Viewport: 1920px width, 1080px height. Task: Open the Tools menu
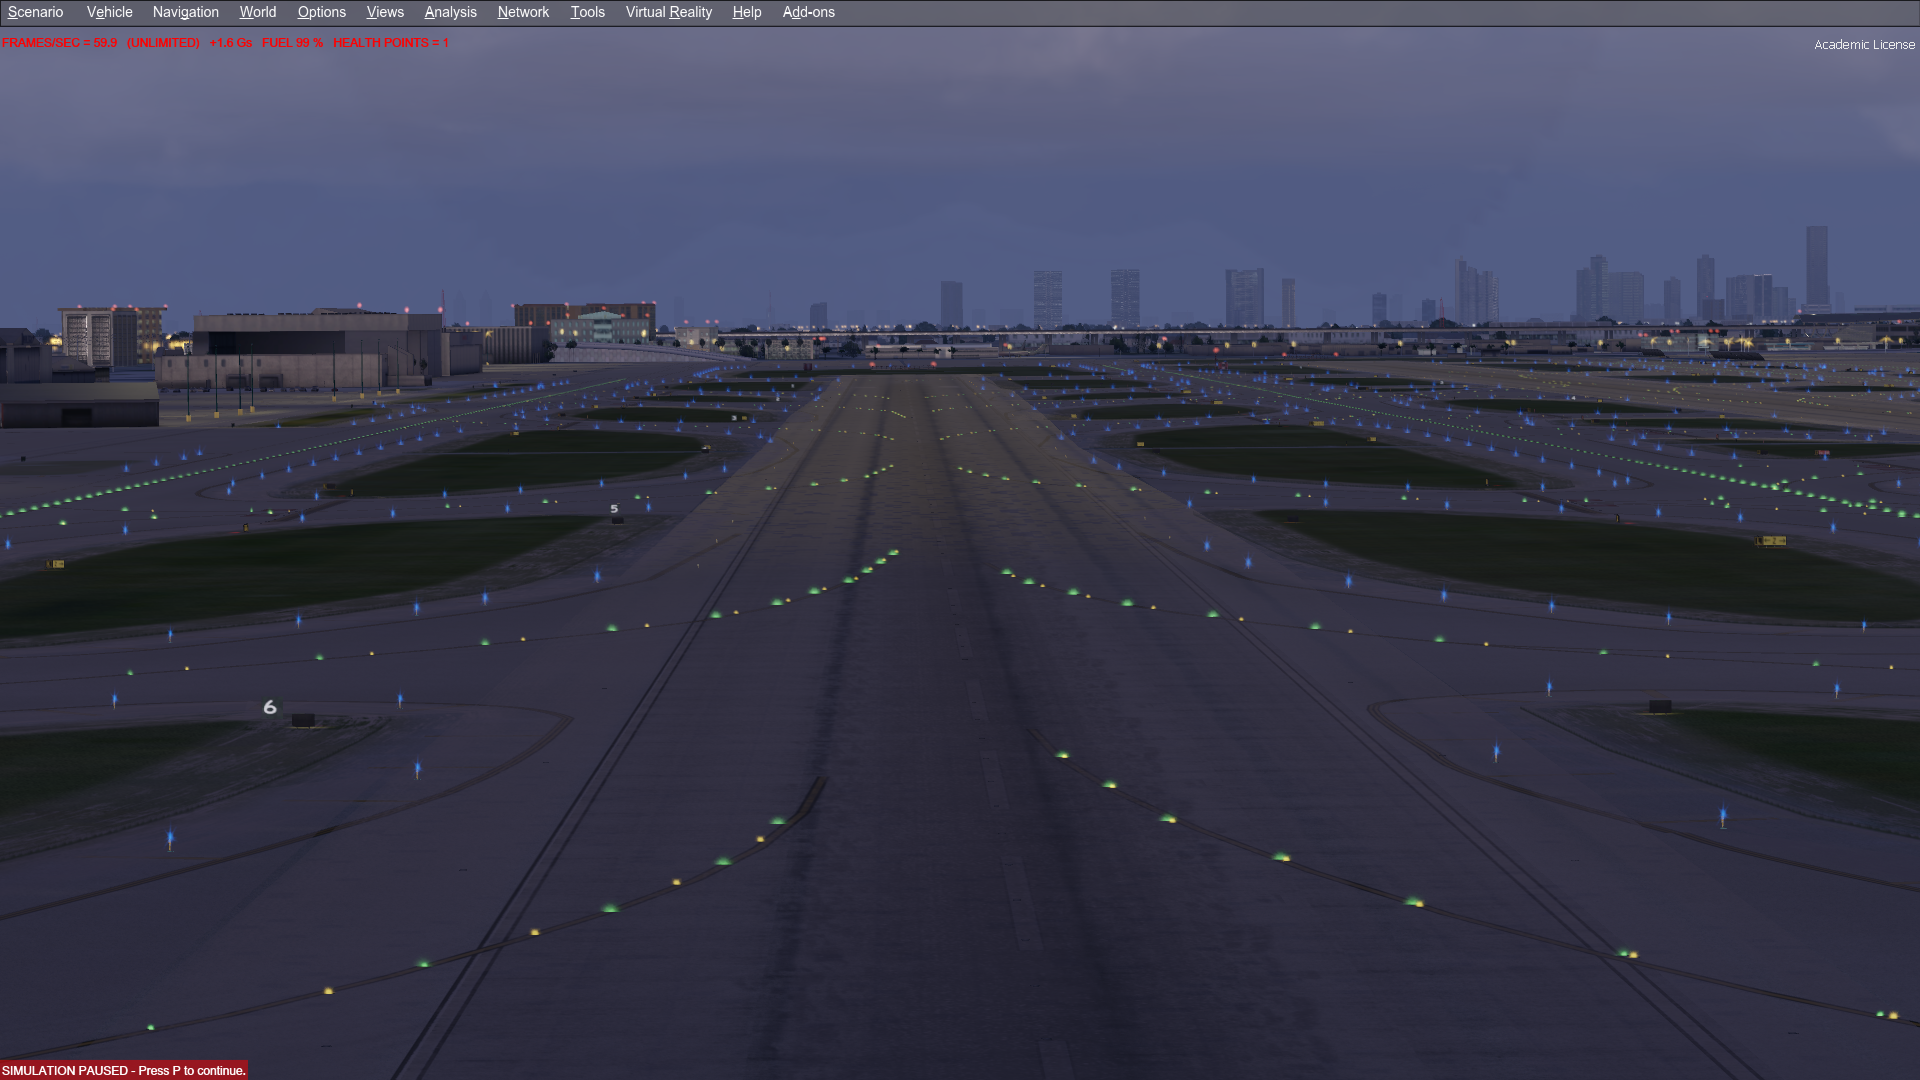click(x=587, y=12)
